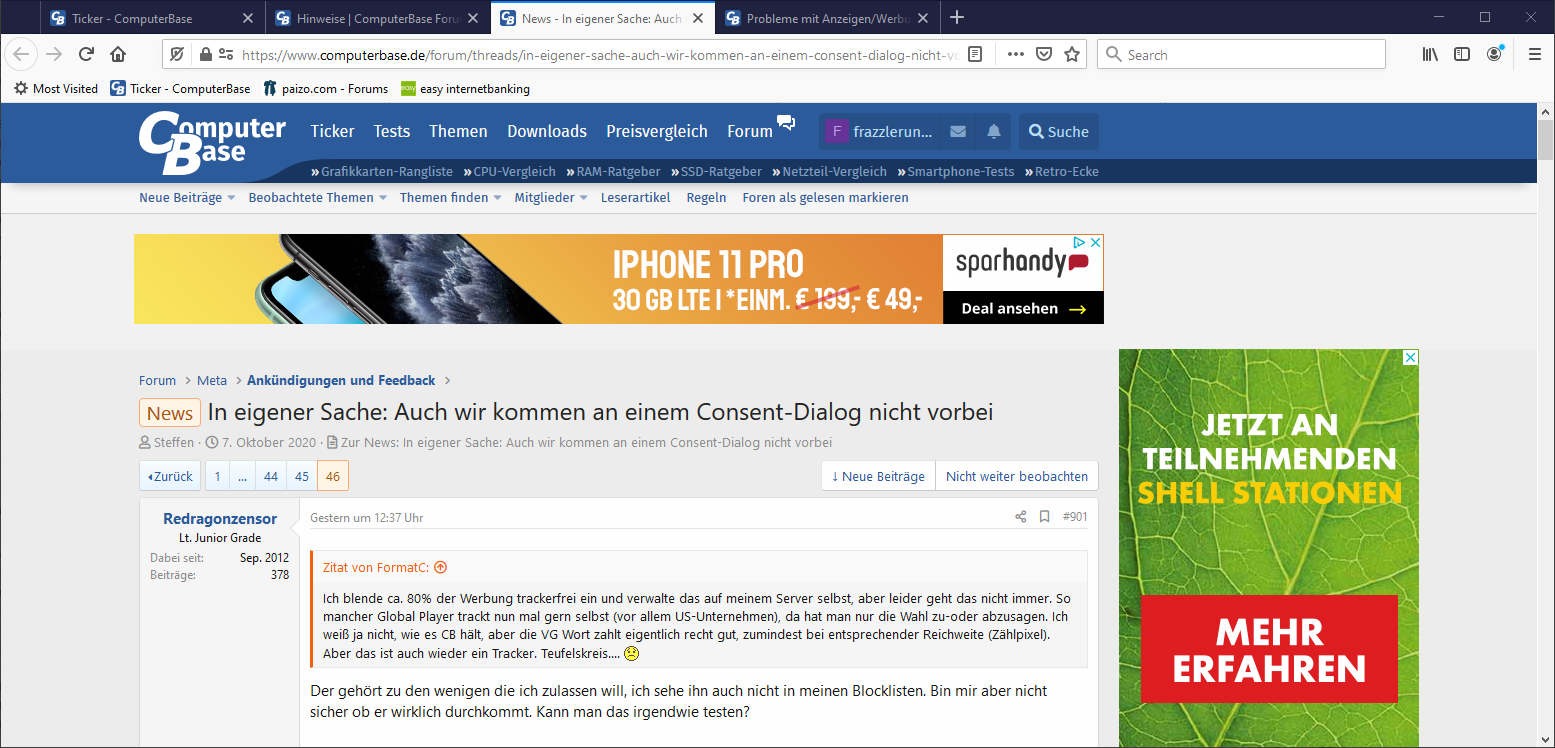
Task: Go back with the browser back arrow
Action: (22, 54)
